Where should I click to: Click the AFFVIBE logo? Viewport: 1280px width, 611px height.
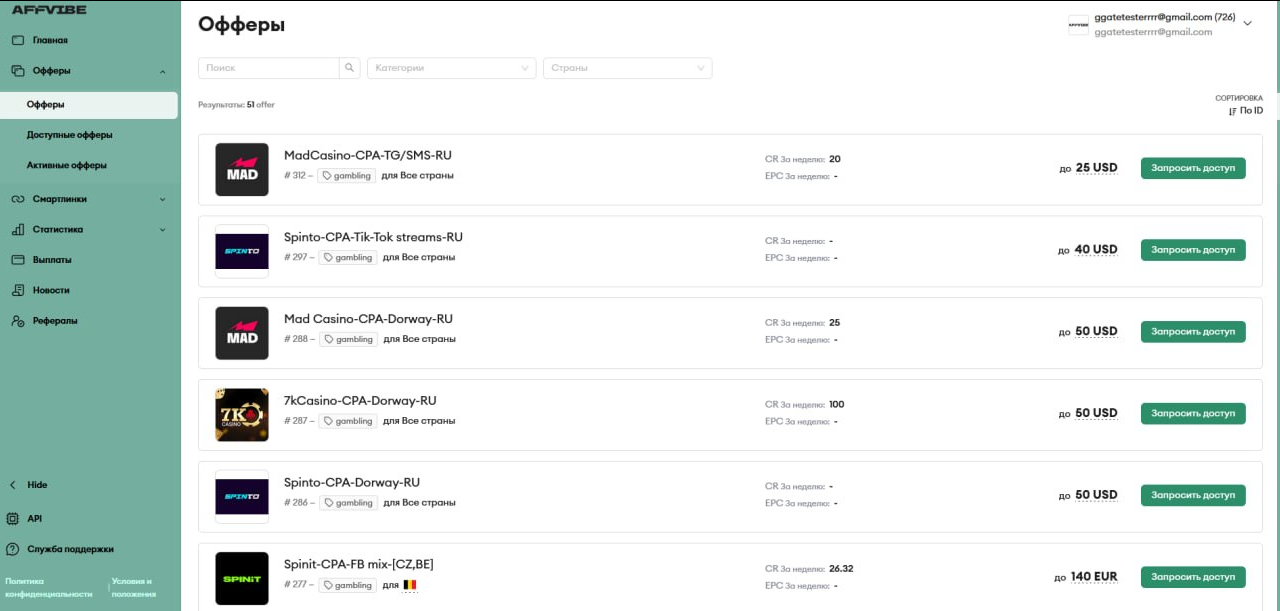(x=48, y=10)
